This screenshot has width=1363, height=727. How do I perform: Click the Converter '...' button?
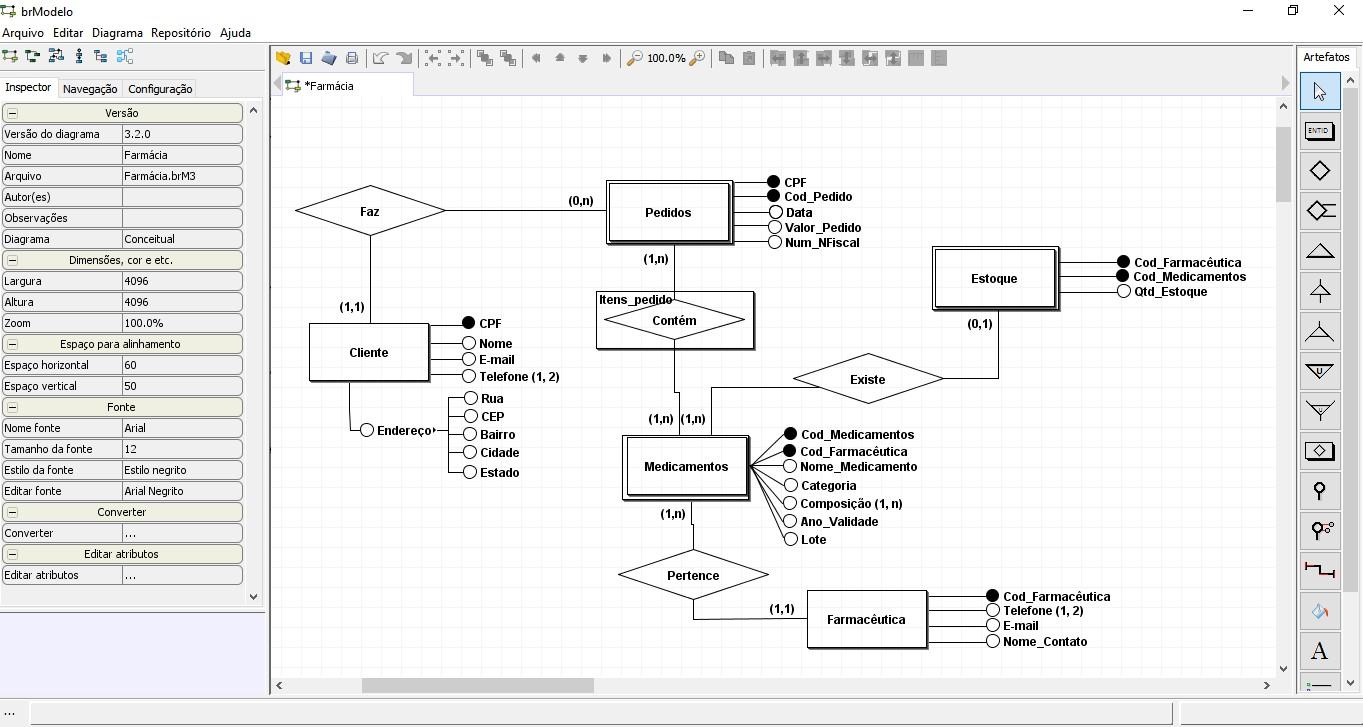tap(182, 533)
